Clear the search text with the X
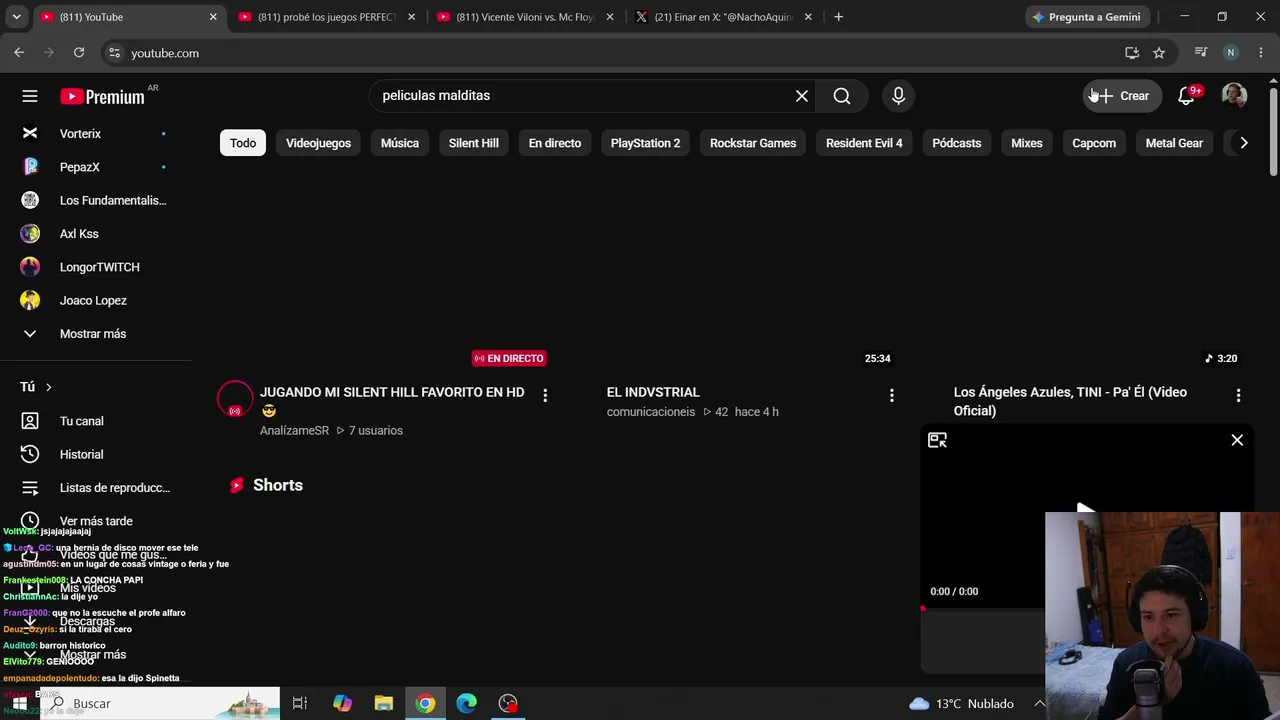This screenshot has height=720, width=1280. (802, 96)
